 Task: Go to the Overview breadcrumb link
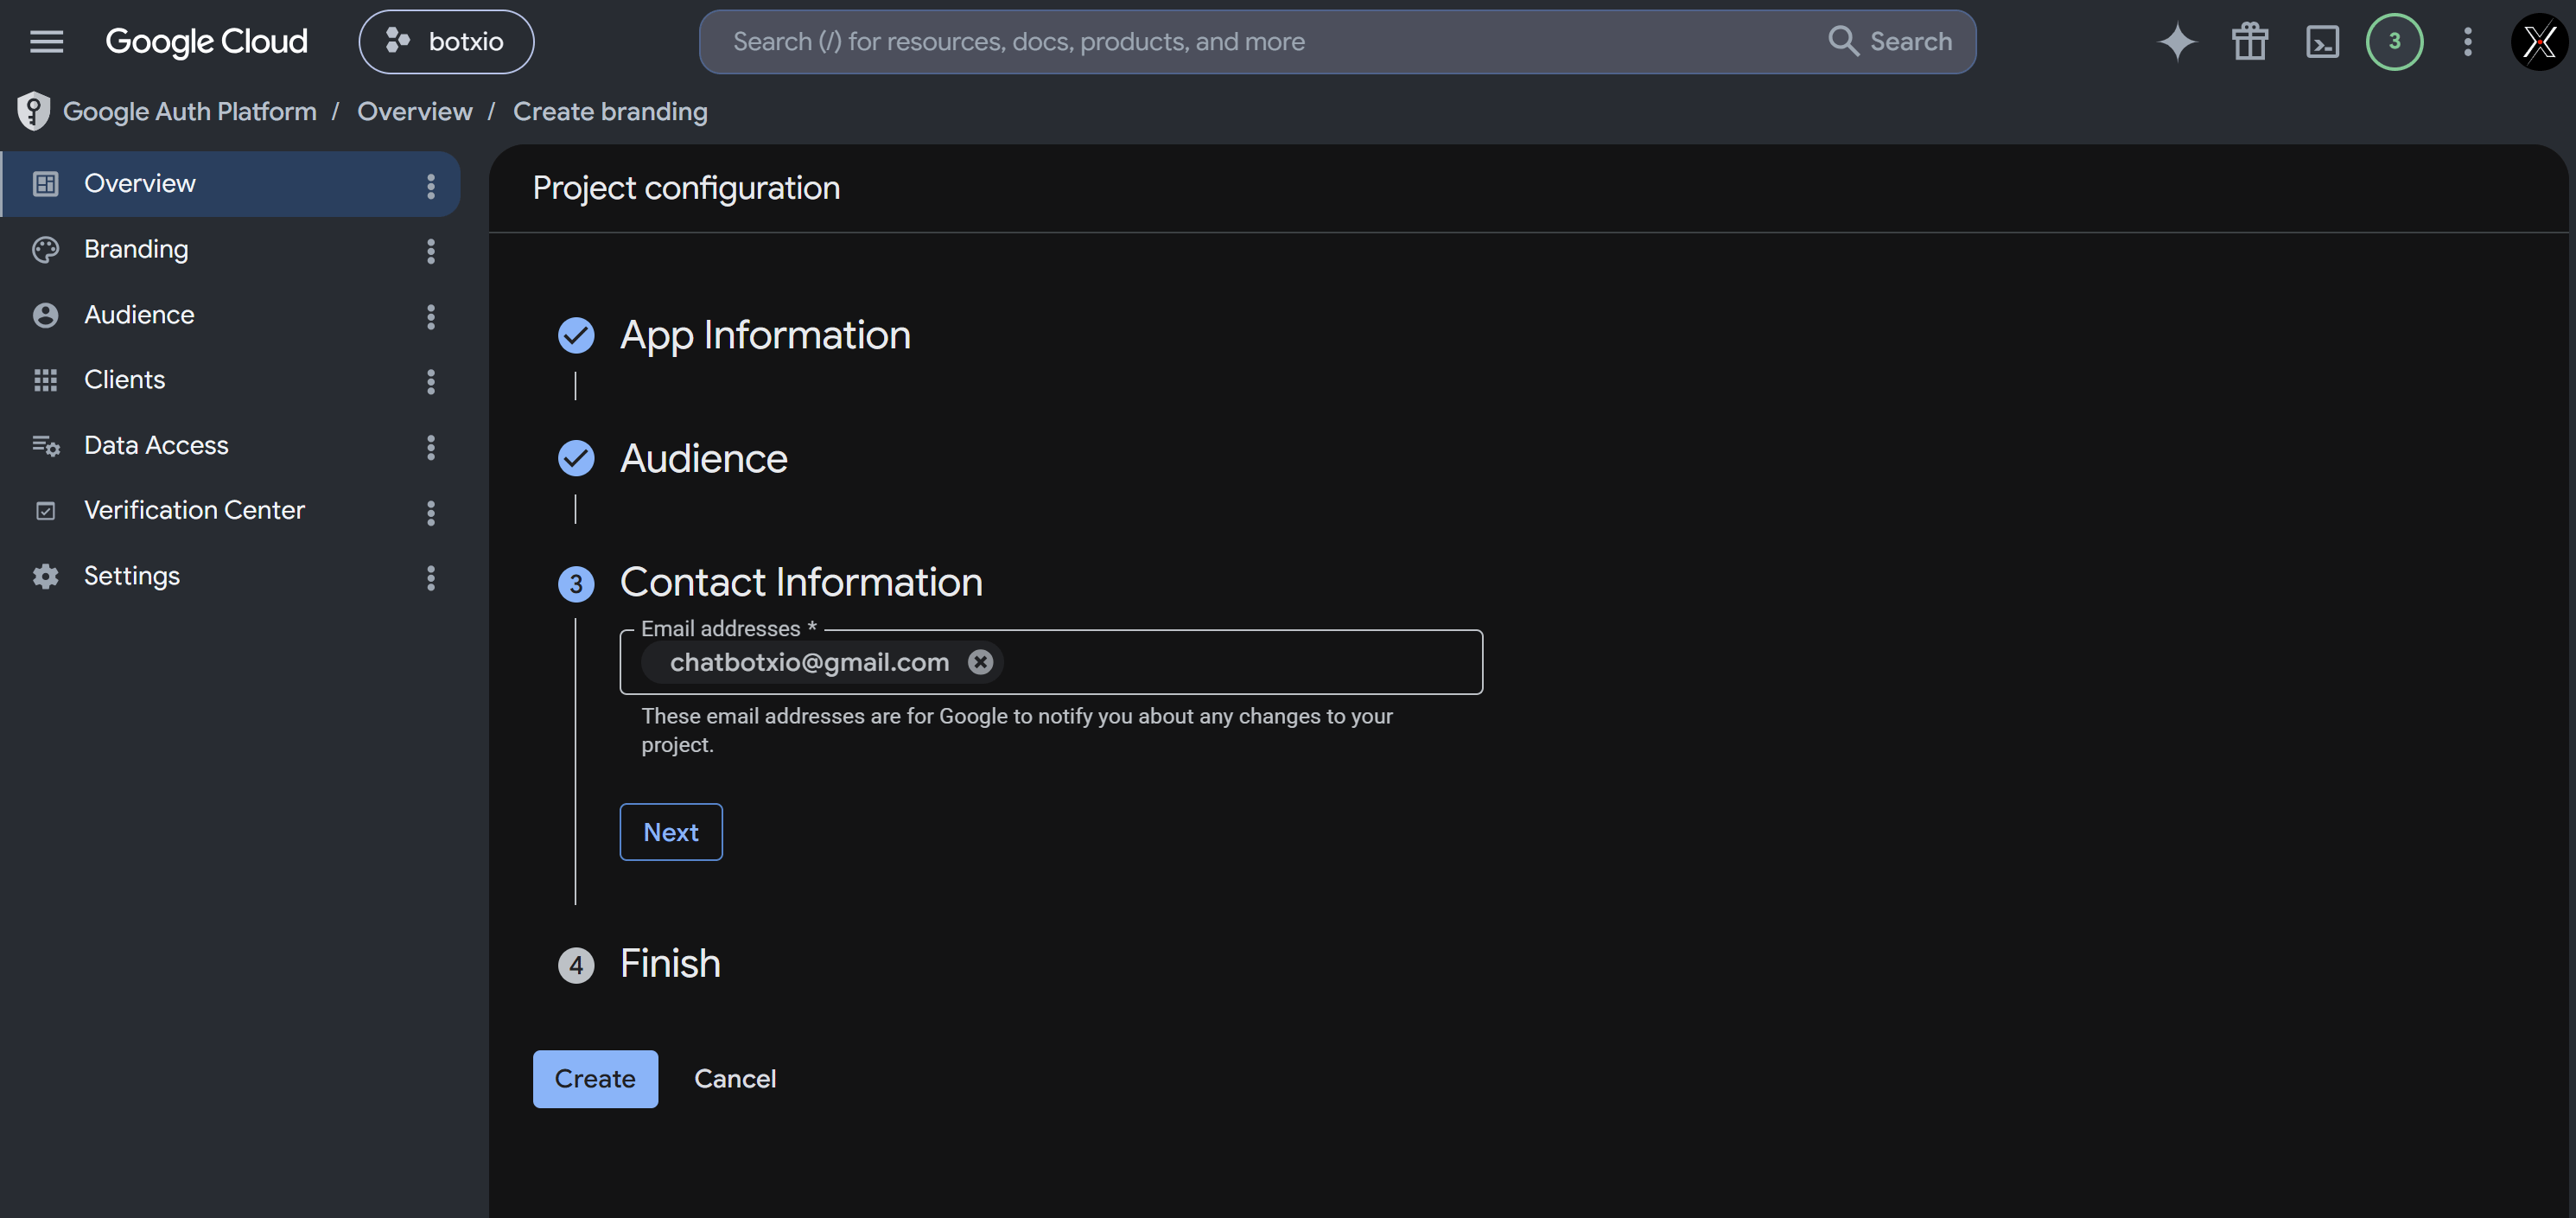[415, 111]
